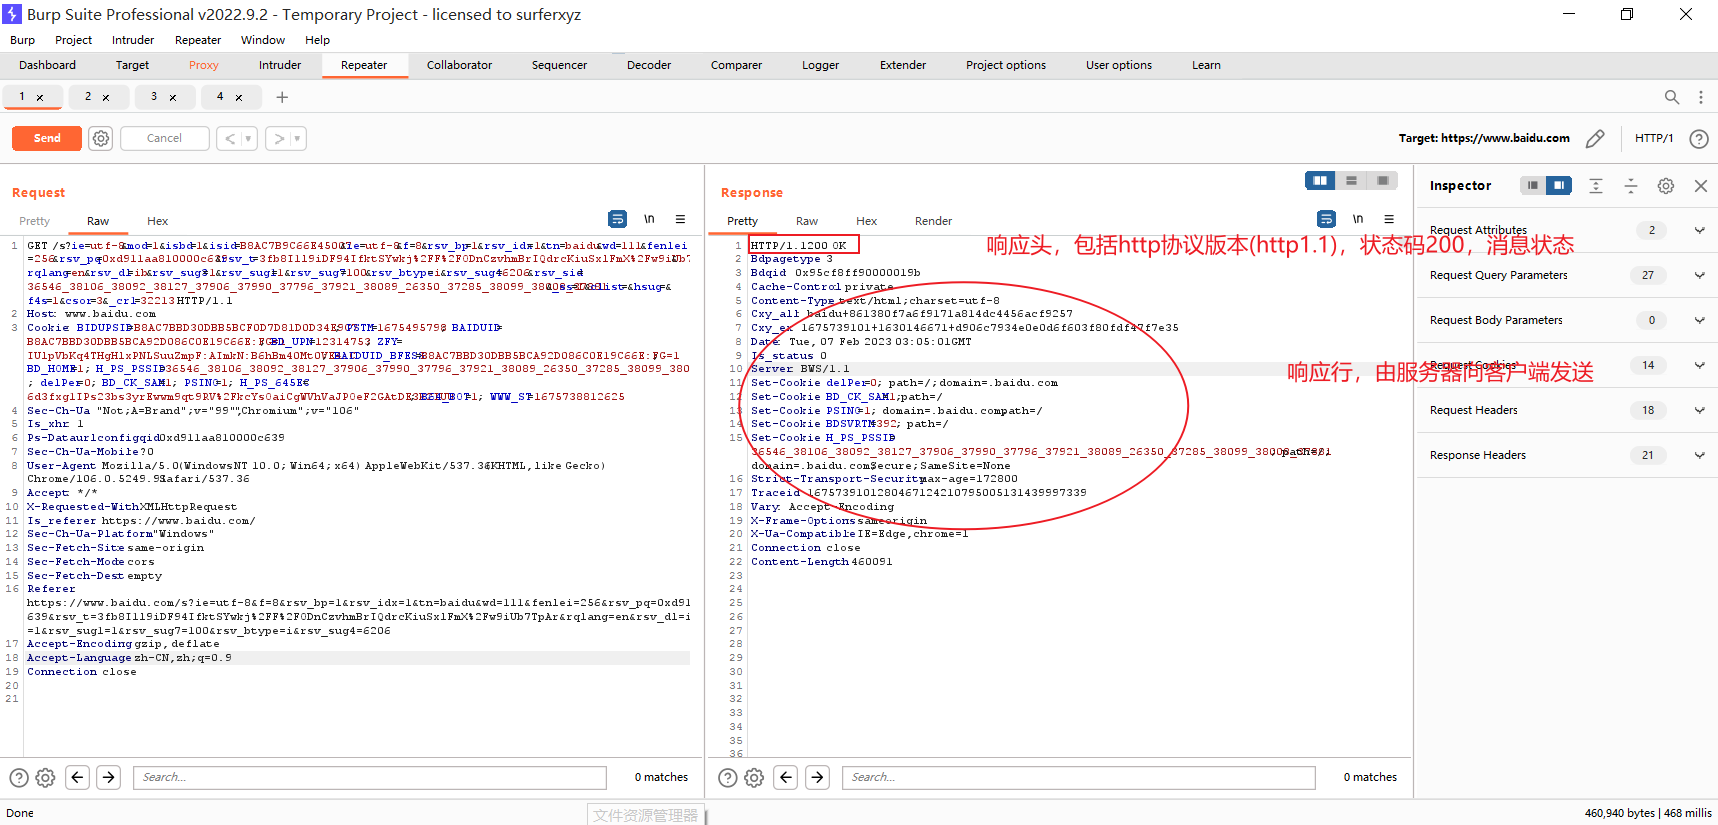Show Request in Hex view
The width and height of the screenshot is (1718, 825).
click(158, 221)
